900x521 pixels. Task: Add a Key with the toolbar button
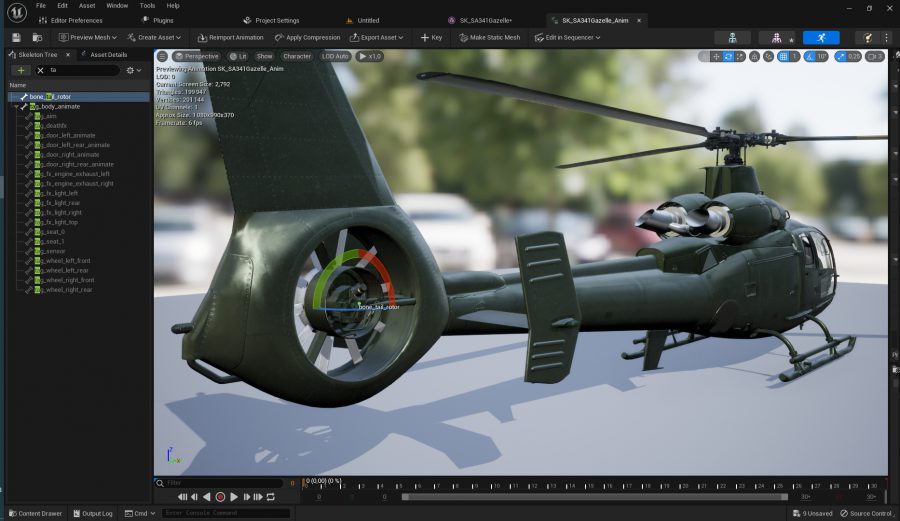(430, 37)
